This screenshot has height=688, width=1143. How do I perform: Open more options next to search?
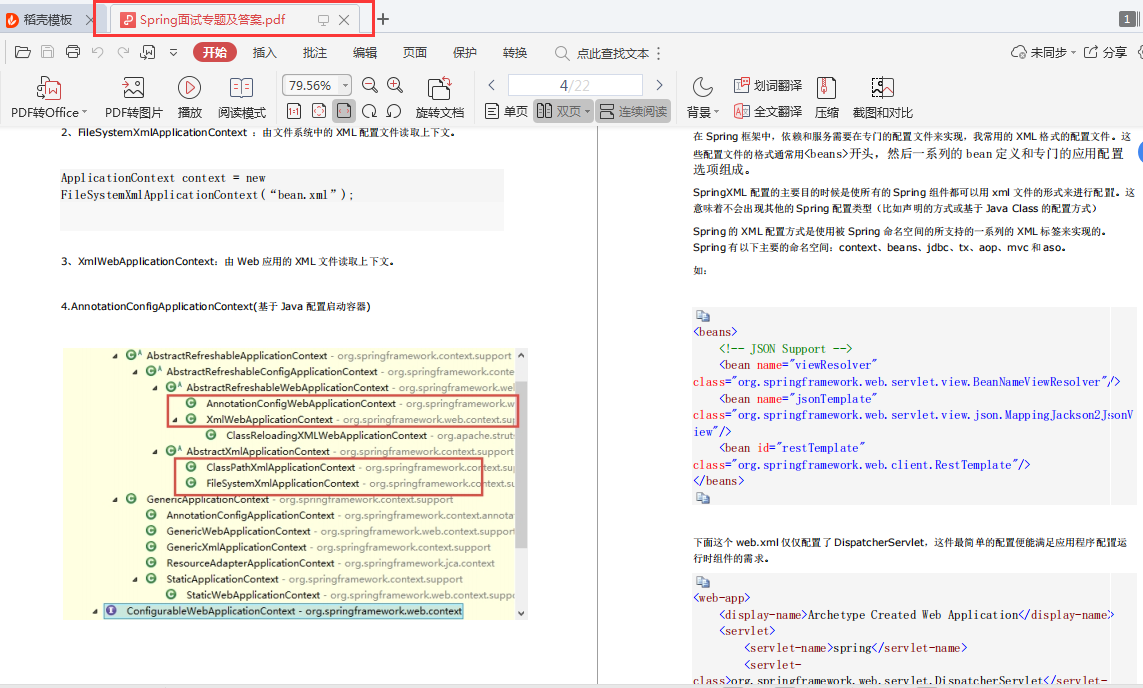659,53
